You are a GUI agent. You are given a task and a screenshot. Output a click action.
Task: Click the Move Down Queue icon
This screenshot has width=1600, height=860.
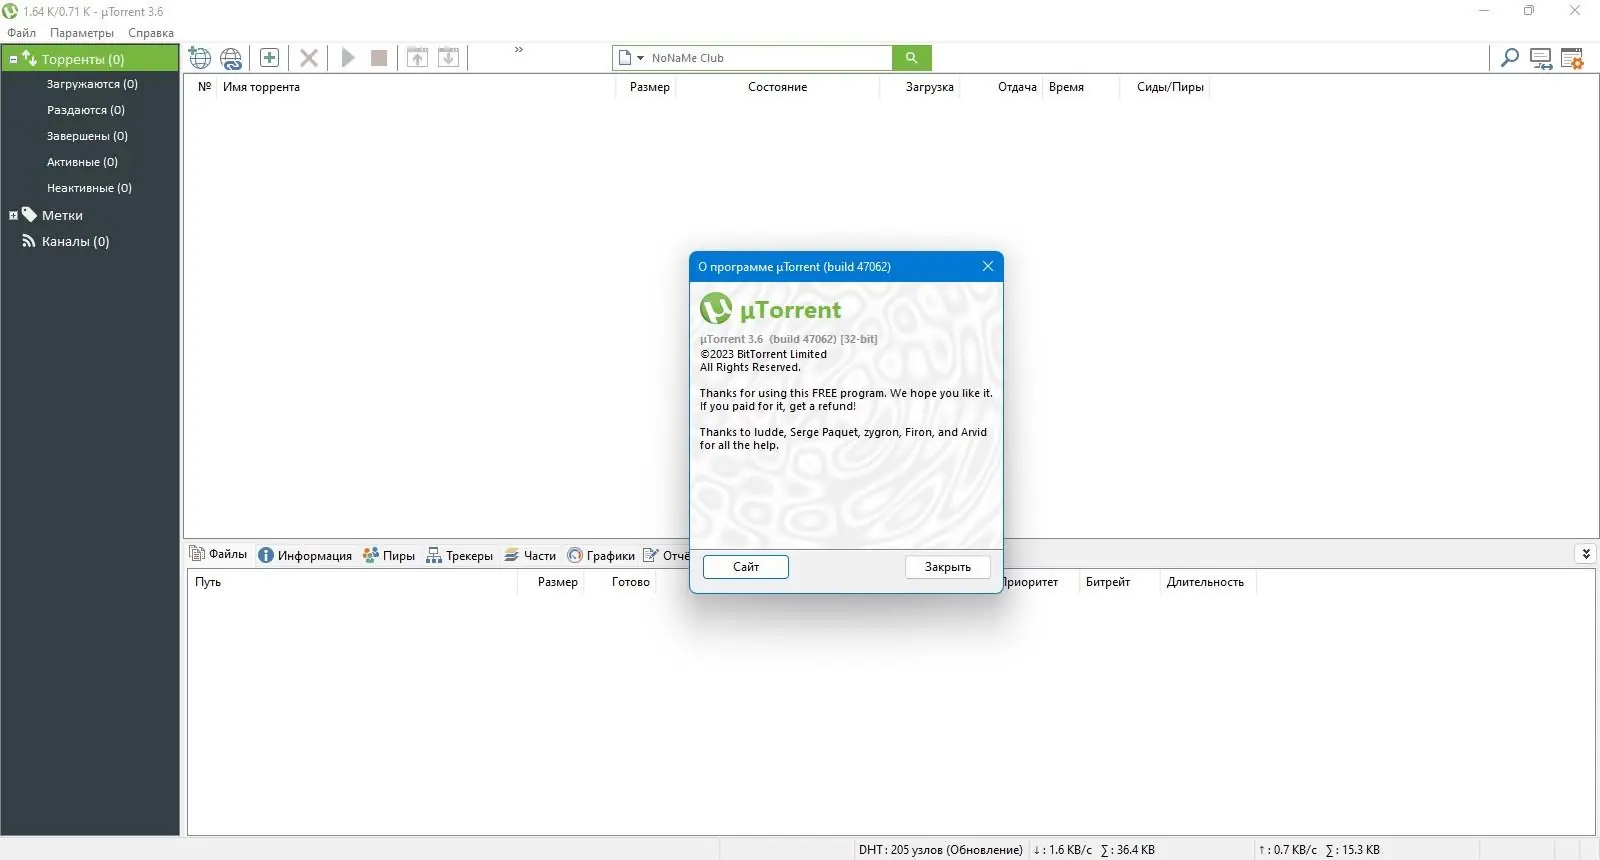click(449, 58)
